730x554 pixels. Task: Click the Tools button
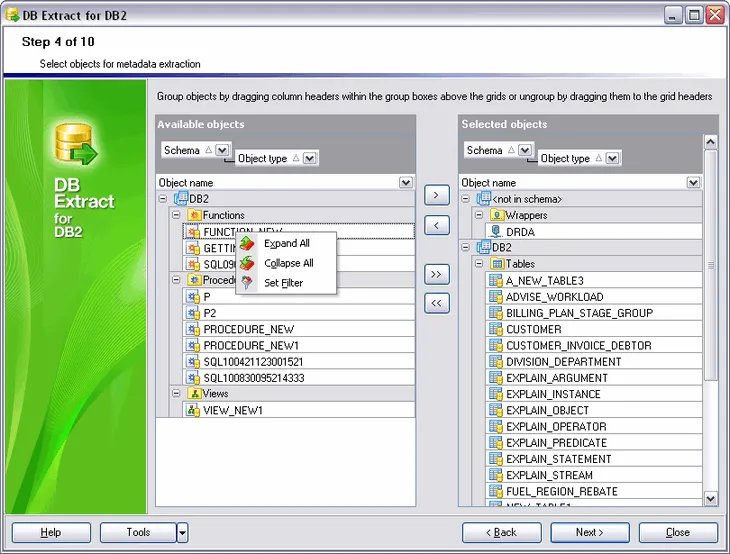coord(138,533)
